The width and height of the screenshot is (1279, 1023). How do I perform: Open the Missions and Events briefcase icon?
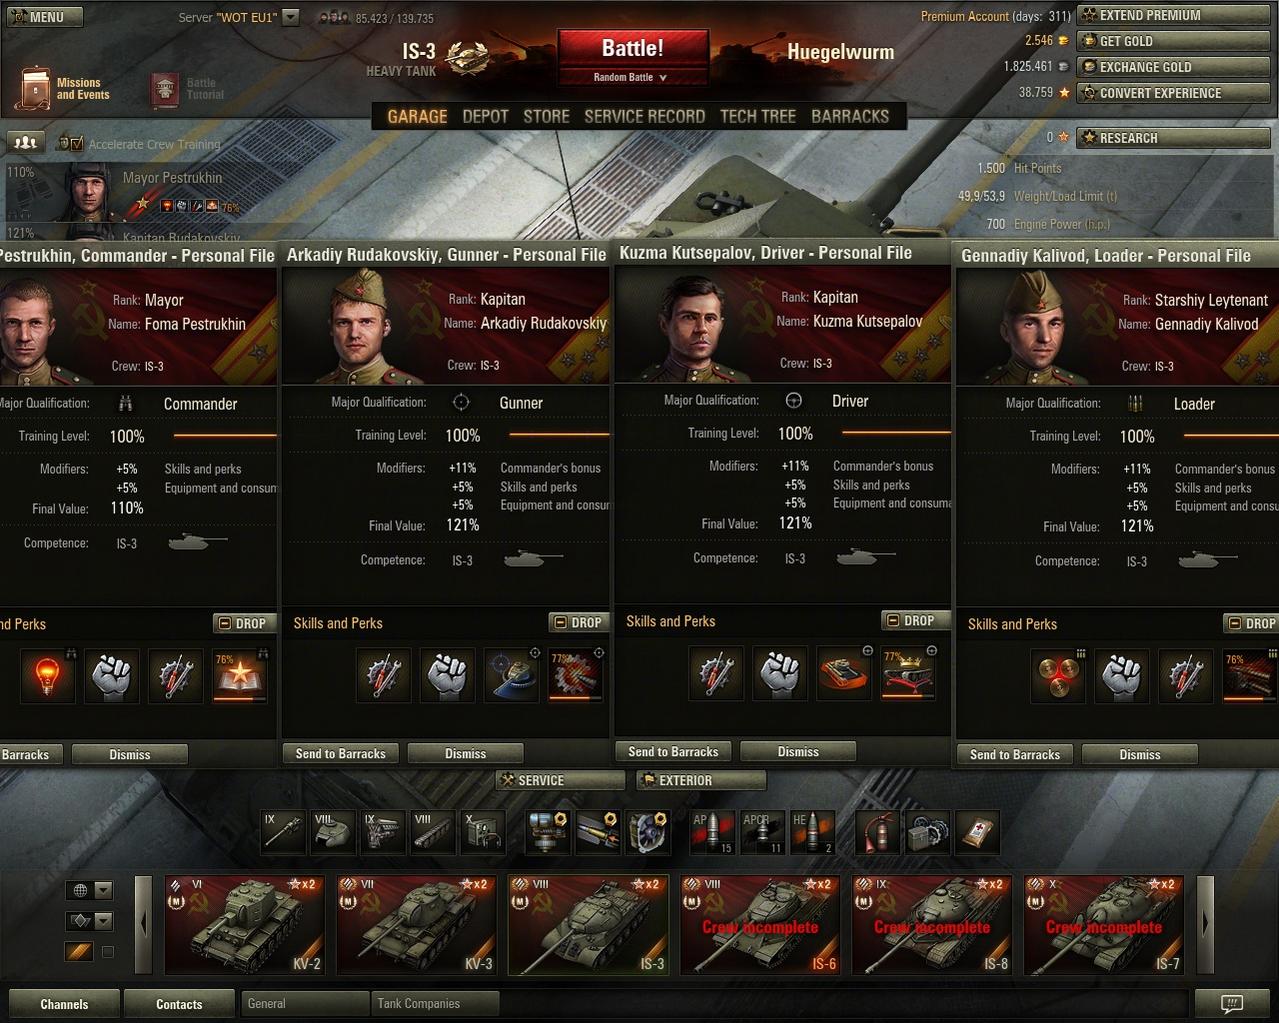[x=34, y=88]
